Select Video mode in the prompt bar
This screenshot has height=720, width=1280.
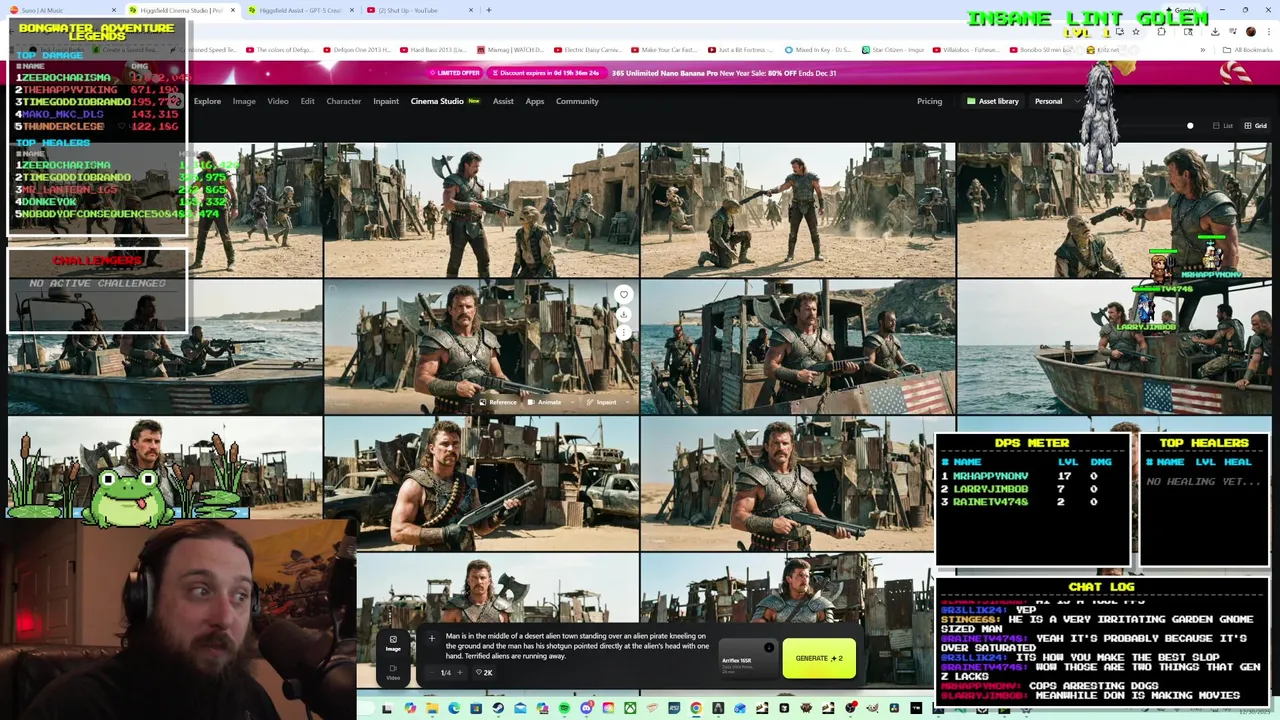(x=393, y=672)
